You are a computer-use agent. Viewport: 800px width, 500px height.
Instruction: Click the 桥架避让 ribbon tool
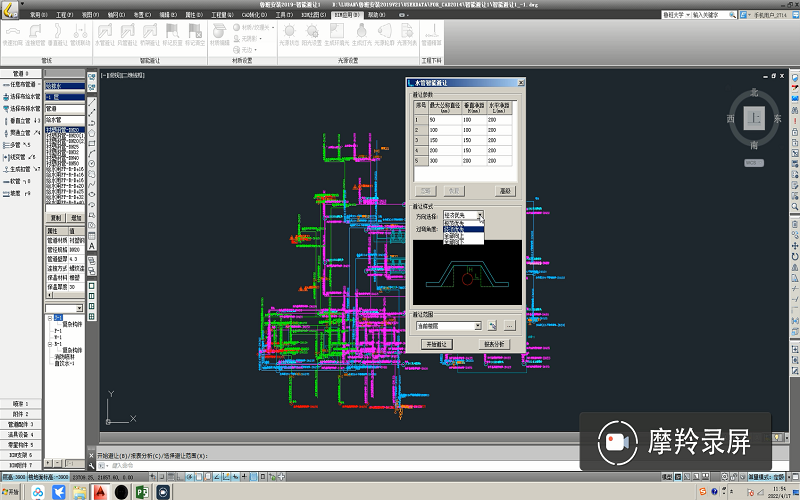click(x=149, y=35)
